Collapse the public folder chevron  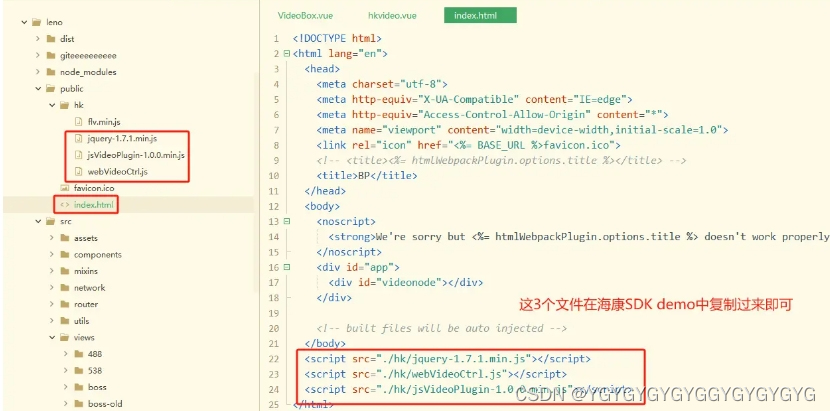pos(38,88)
